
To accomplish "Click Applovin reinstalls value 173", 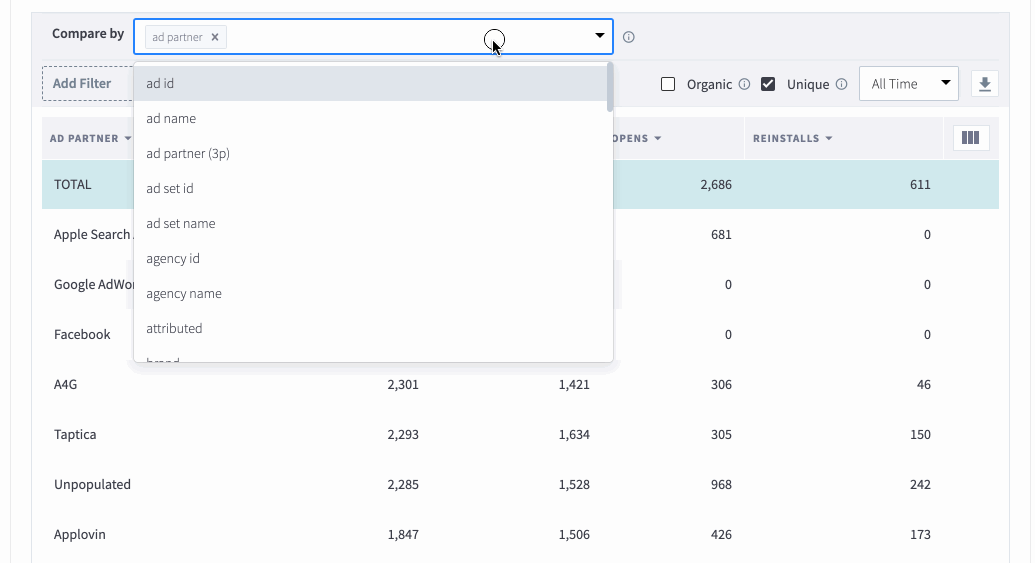I will tap(920, 535).
